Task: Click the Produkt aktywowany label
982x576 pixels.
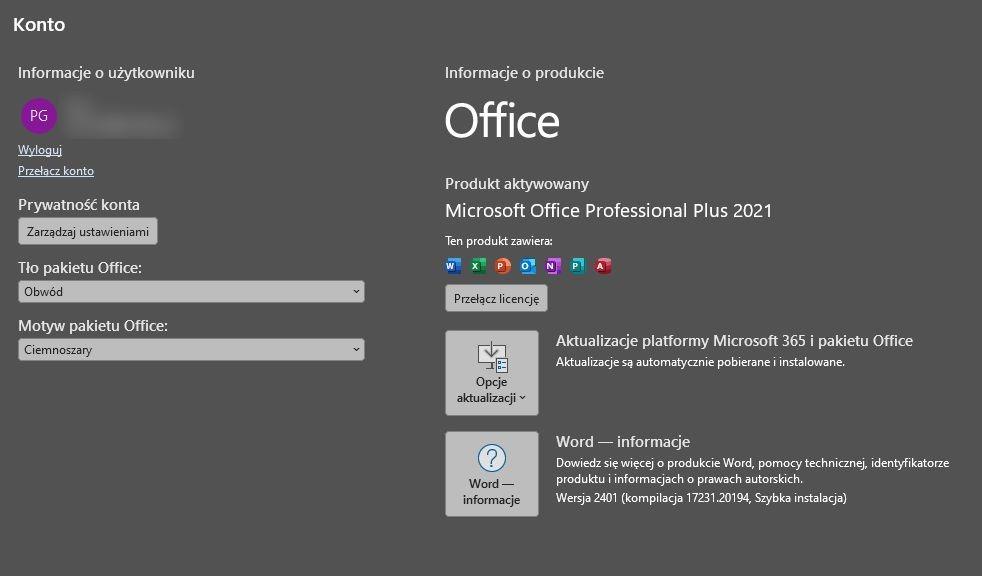Action: pyautogui.click(x=517, y=184)
